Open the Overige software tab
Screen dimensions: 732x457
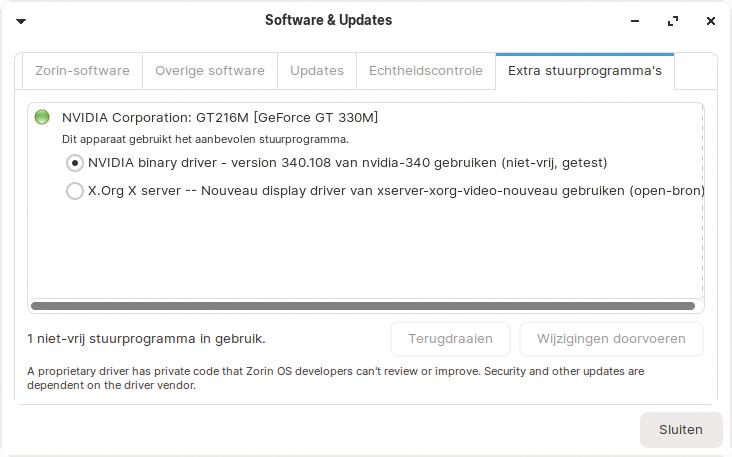point(210,71)
